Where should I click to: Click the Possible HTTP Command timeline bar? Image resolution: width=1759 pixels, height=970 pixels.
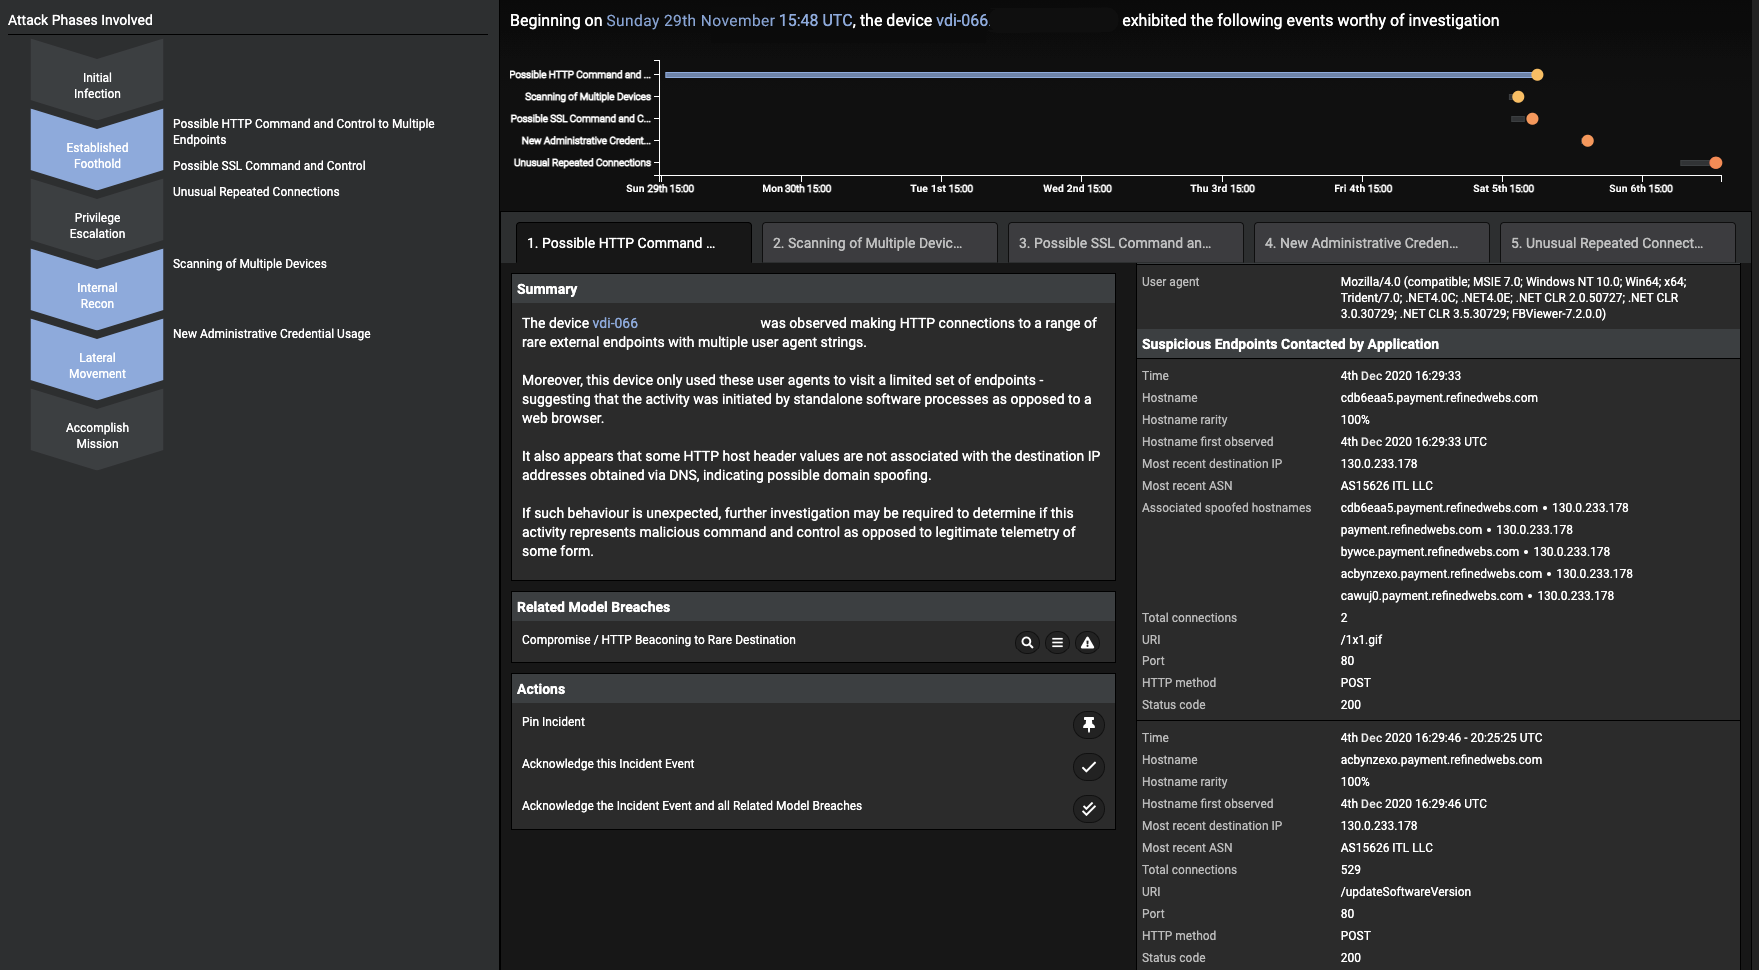1100,75
